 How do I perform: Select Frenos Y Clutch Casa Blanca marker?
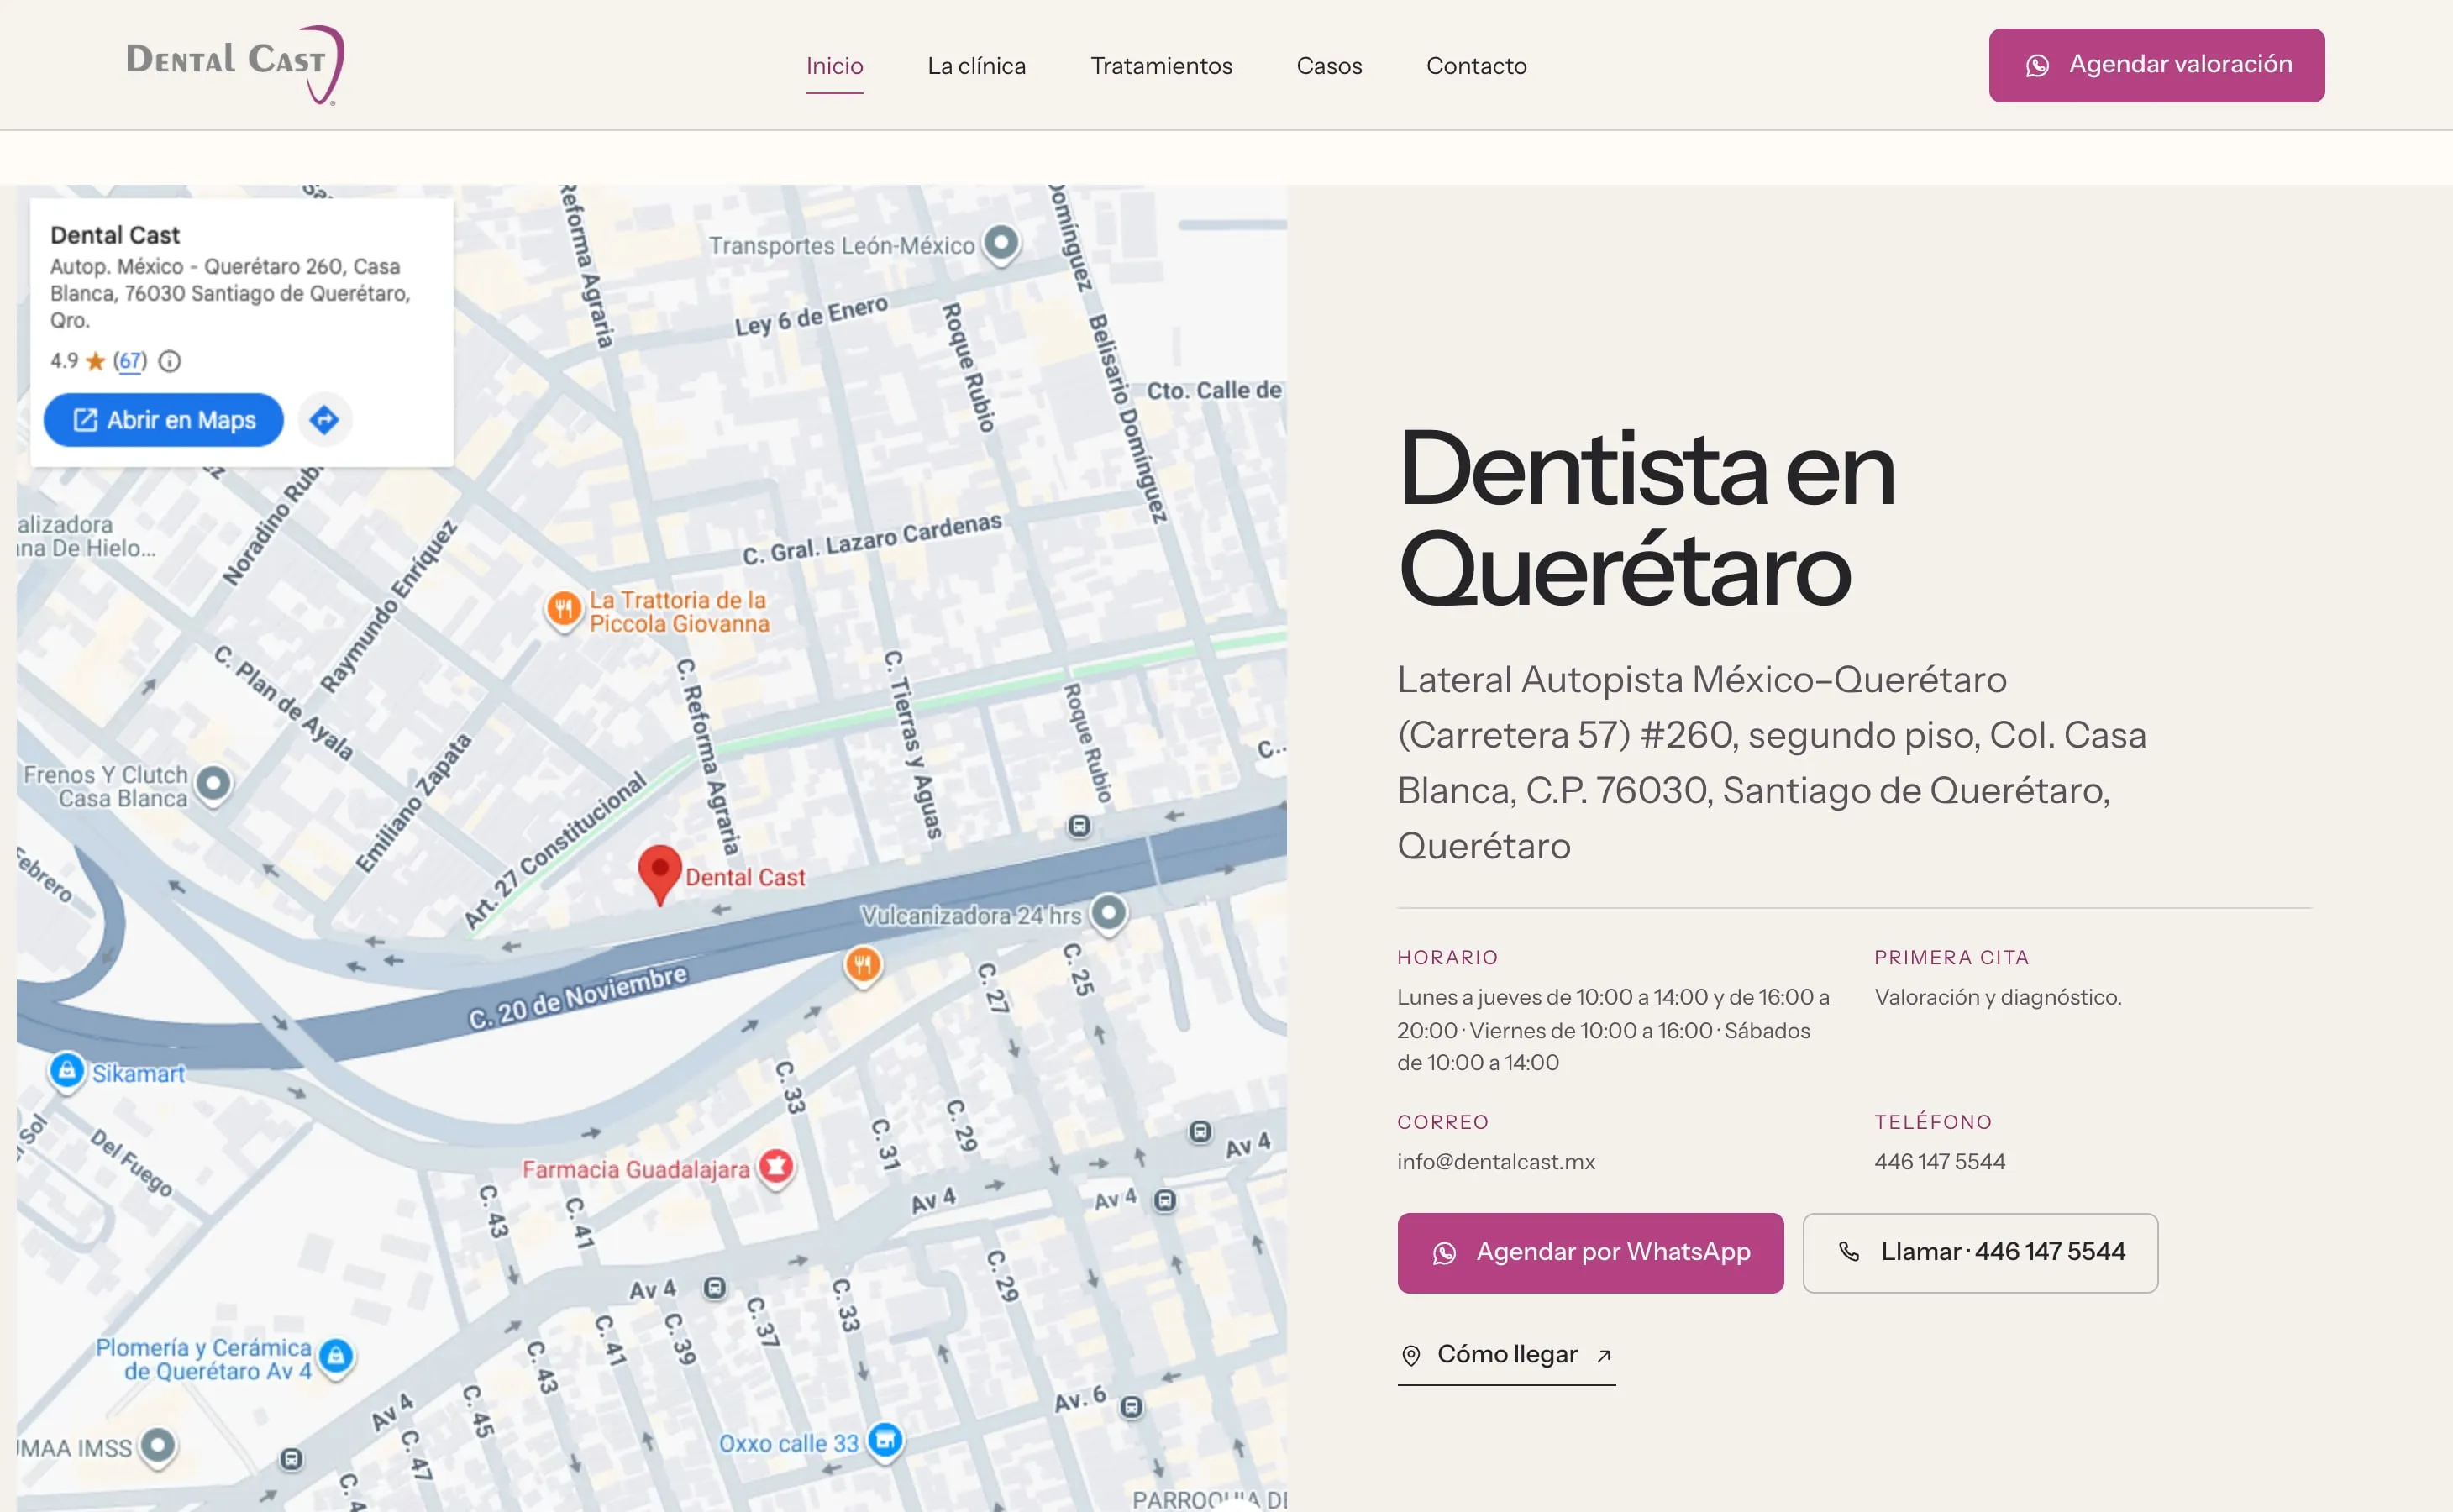[x=213, y=784]
